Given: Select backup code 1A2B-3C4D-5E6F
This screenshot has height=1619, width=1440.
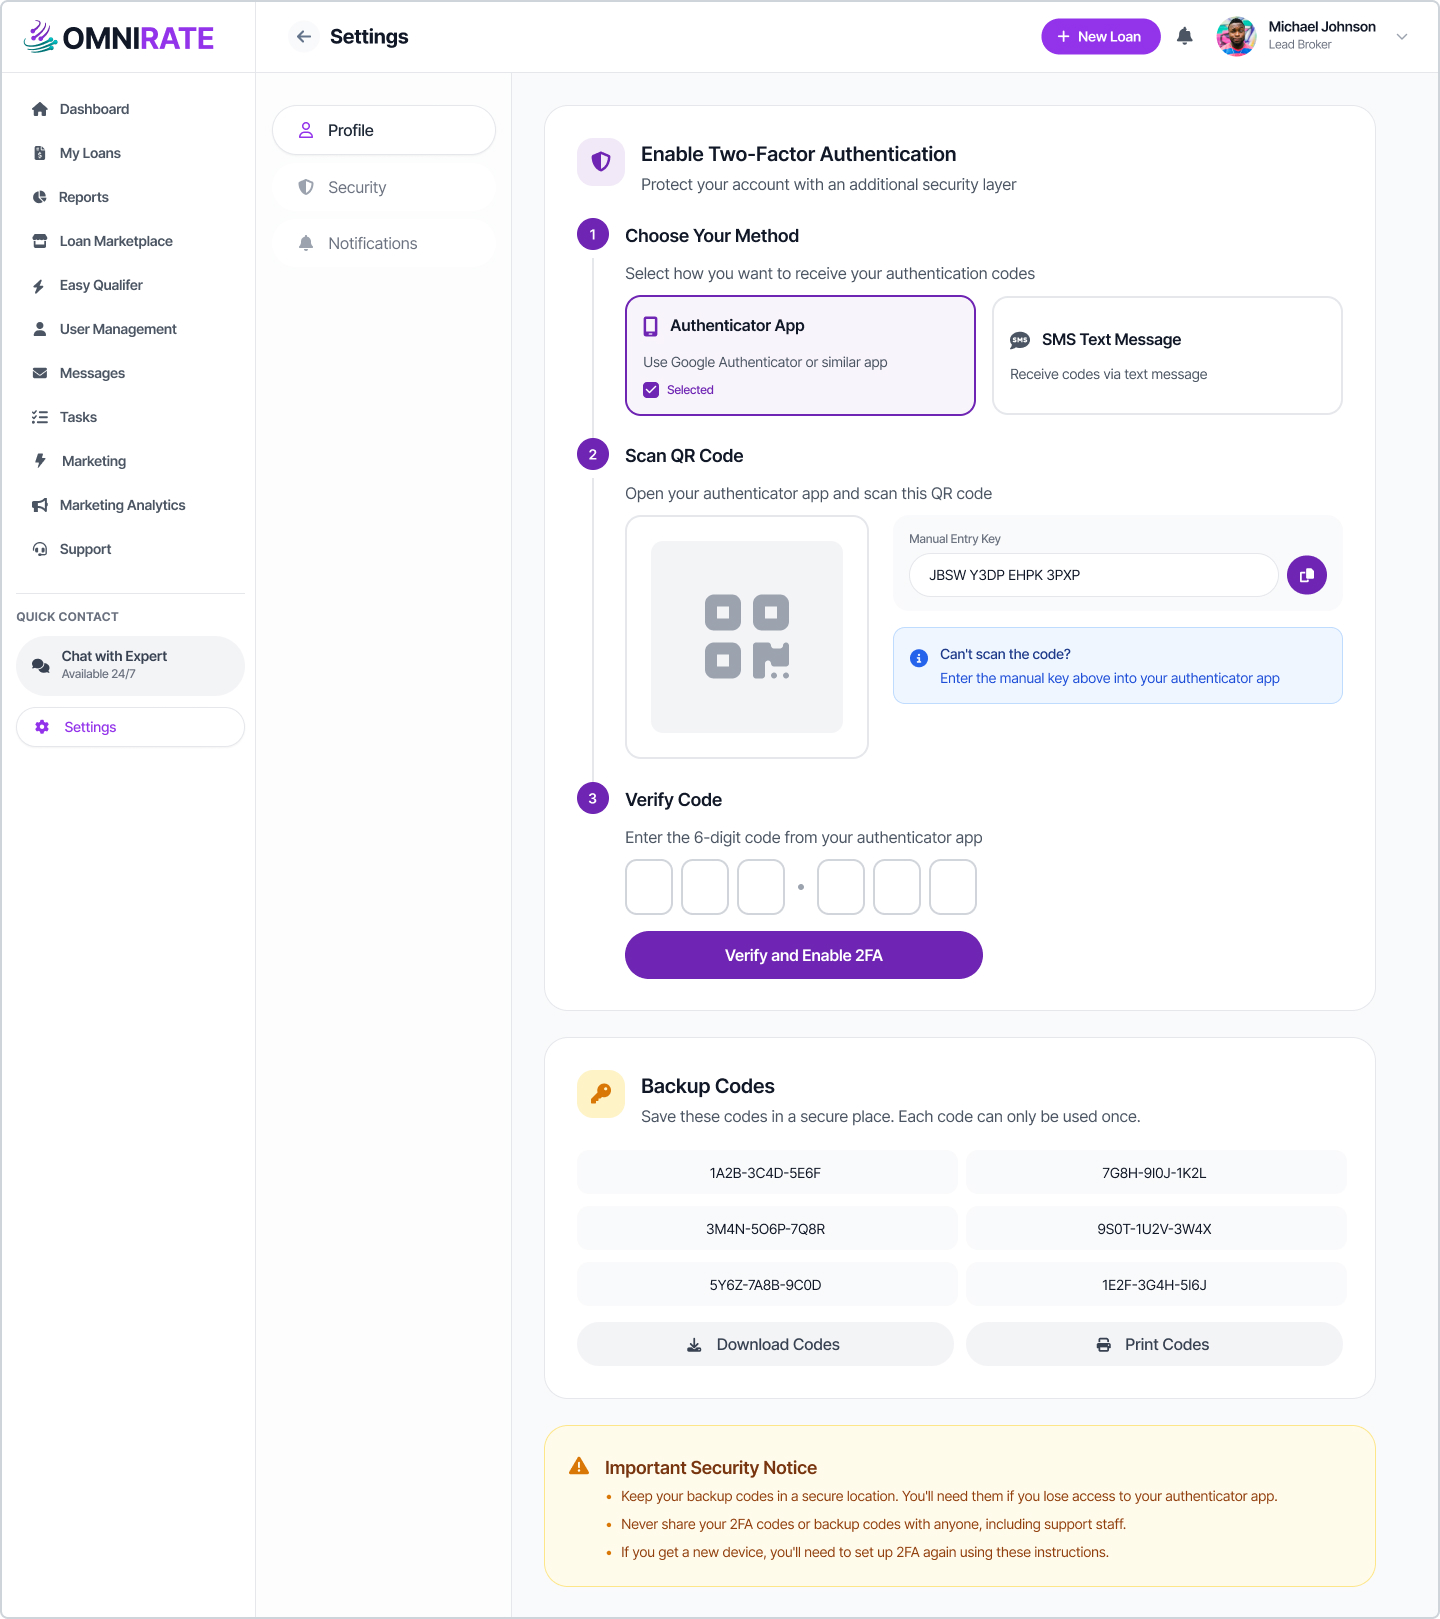Looking at the screenshot, I should click(x=767, y=1173).
